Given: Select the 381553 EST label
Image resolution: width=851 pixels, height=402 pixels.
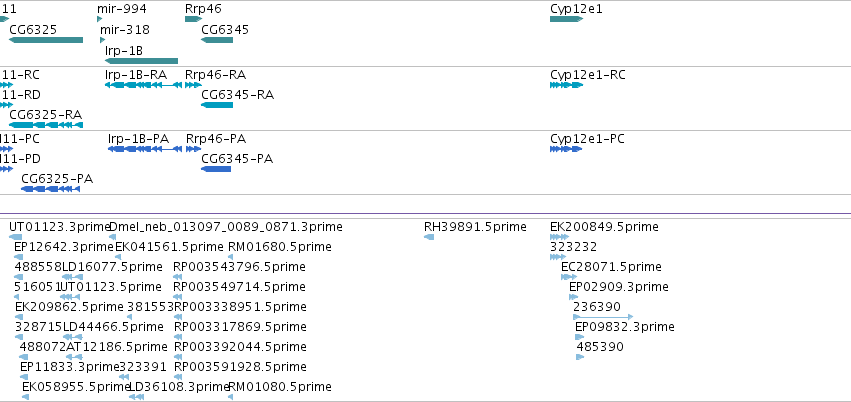Looking at the screenshot, I should tap(150, 307).
